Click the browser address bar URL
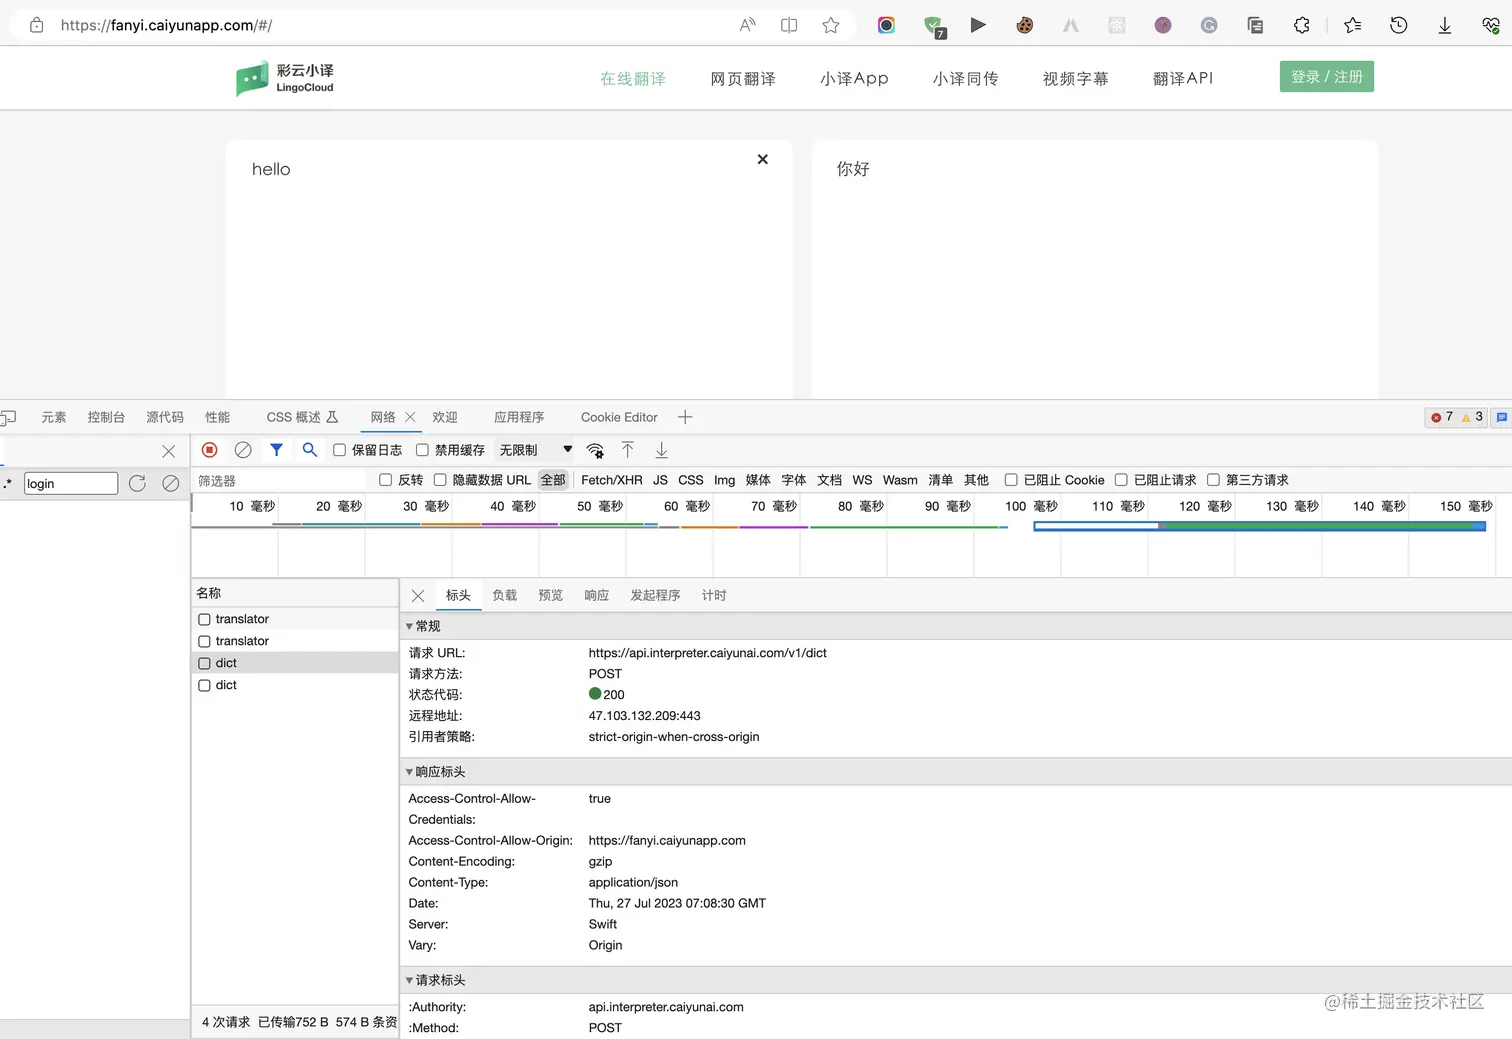Viewport: 1512px width, 1039px height. (166, 25)
